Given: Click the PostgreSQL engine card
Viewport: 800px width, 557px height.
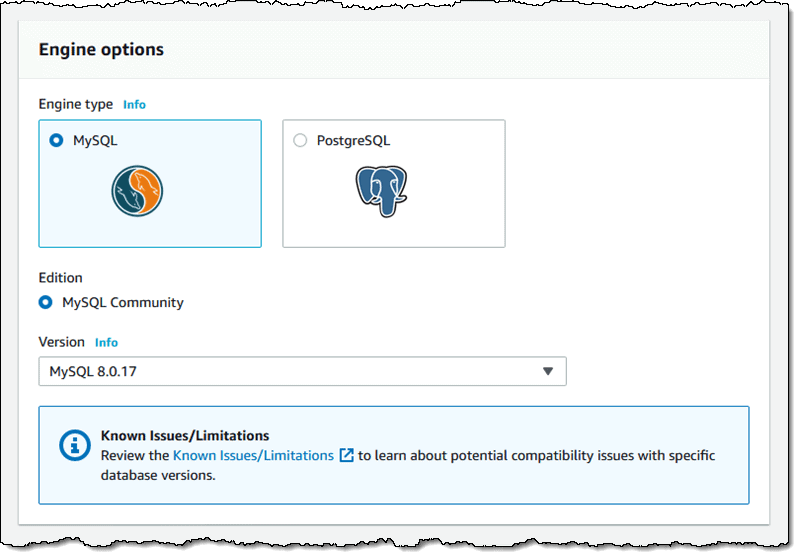Looking at the screenshot, I should click(394, 184).
